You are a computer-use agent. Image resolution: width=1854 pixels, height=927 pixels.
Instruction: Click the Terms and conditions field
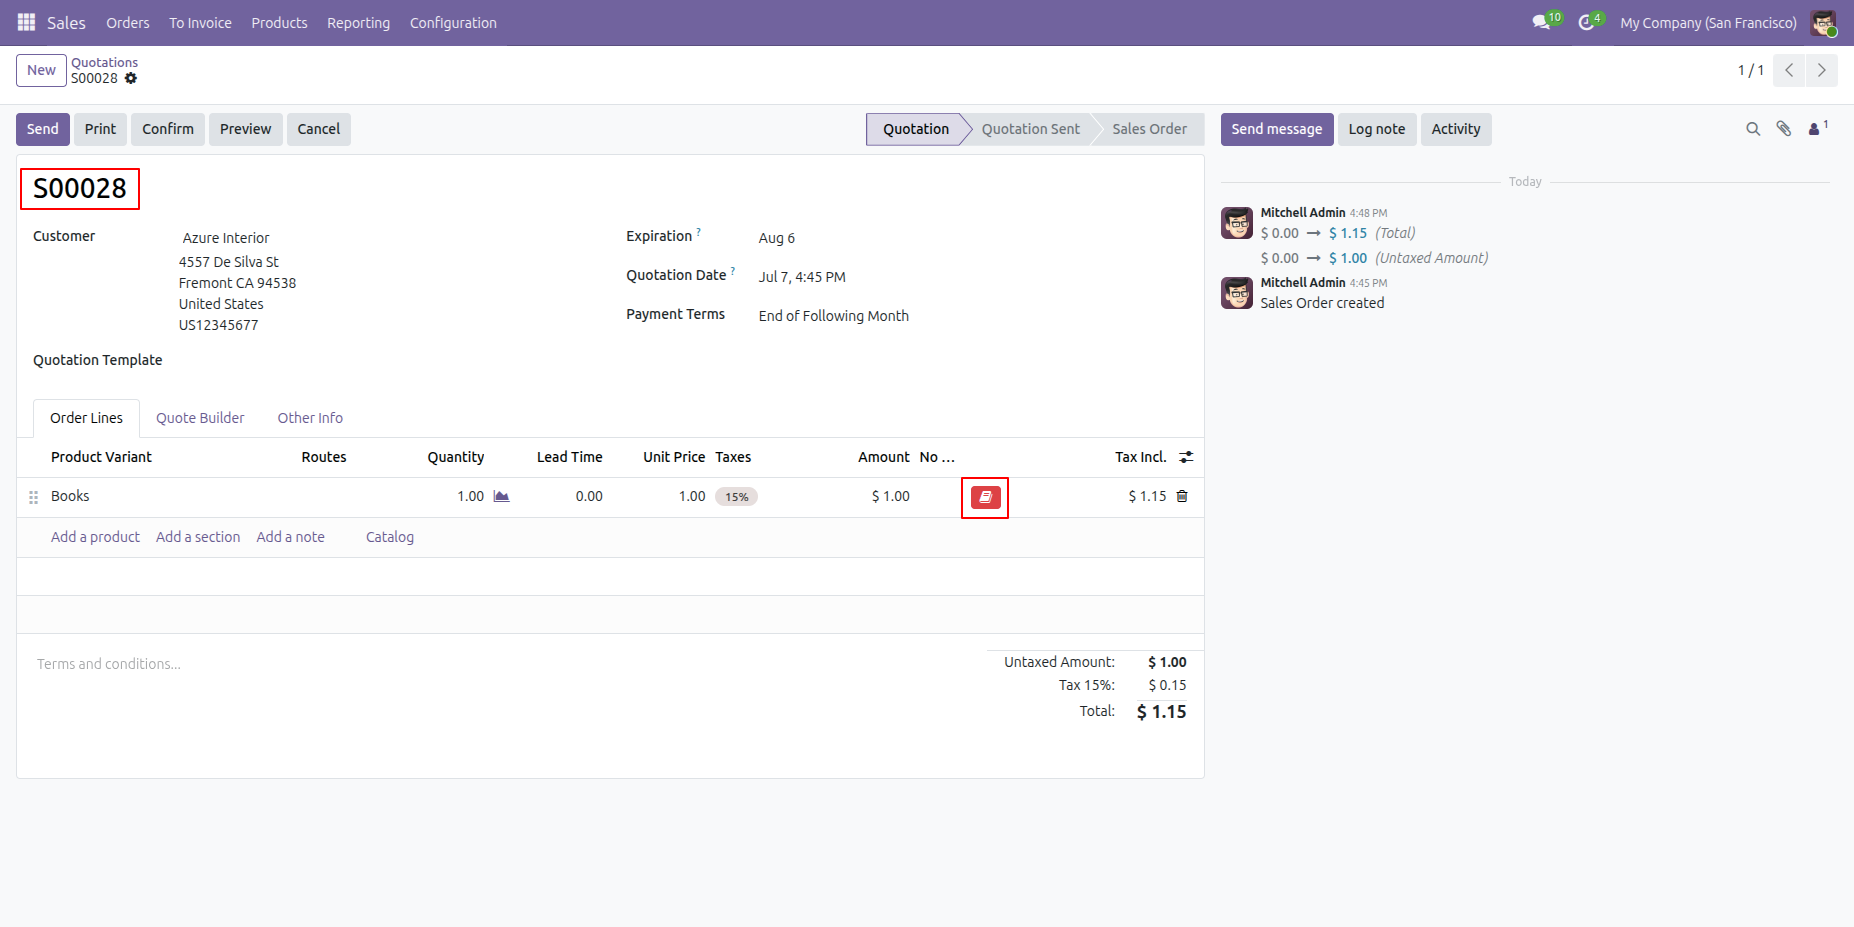tap(109, 664)
